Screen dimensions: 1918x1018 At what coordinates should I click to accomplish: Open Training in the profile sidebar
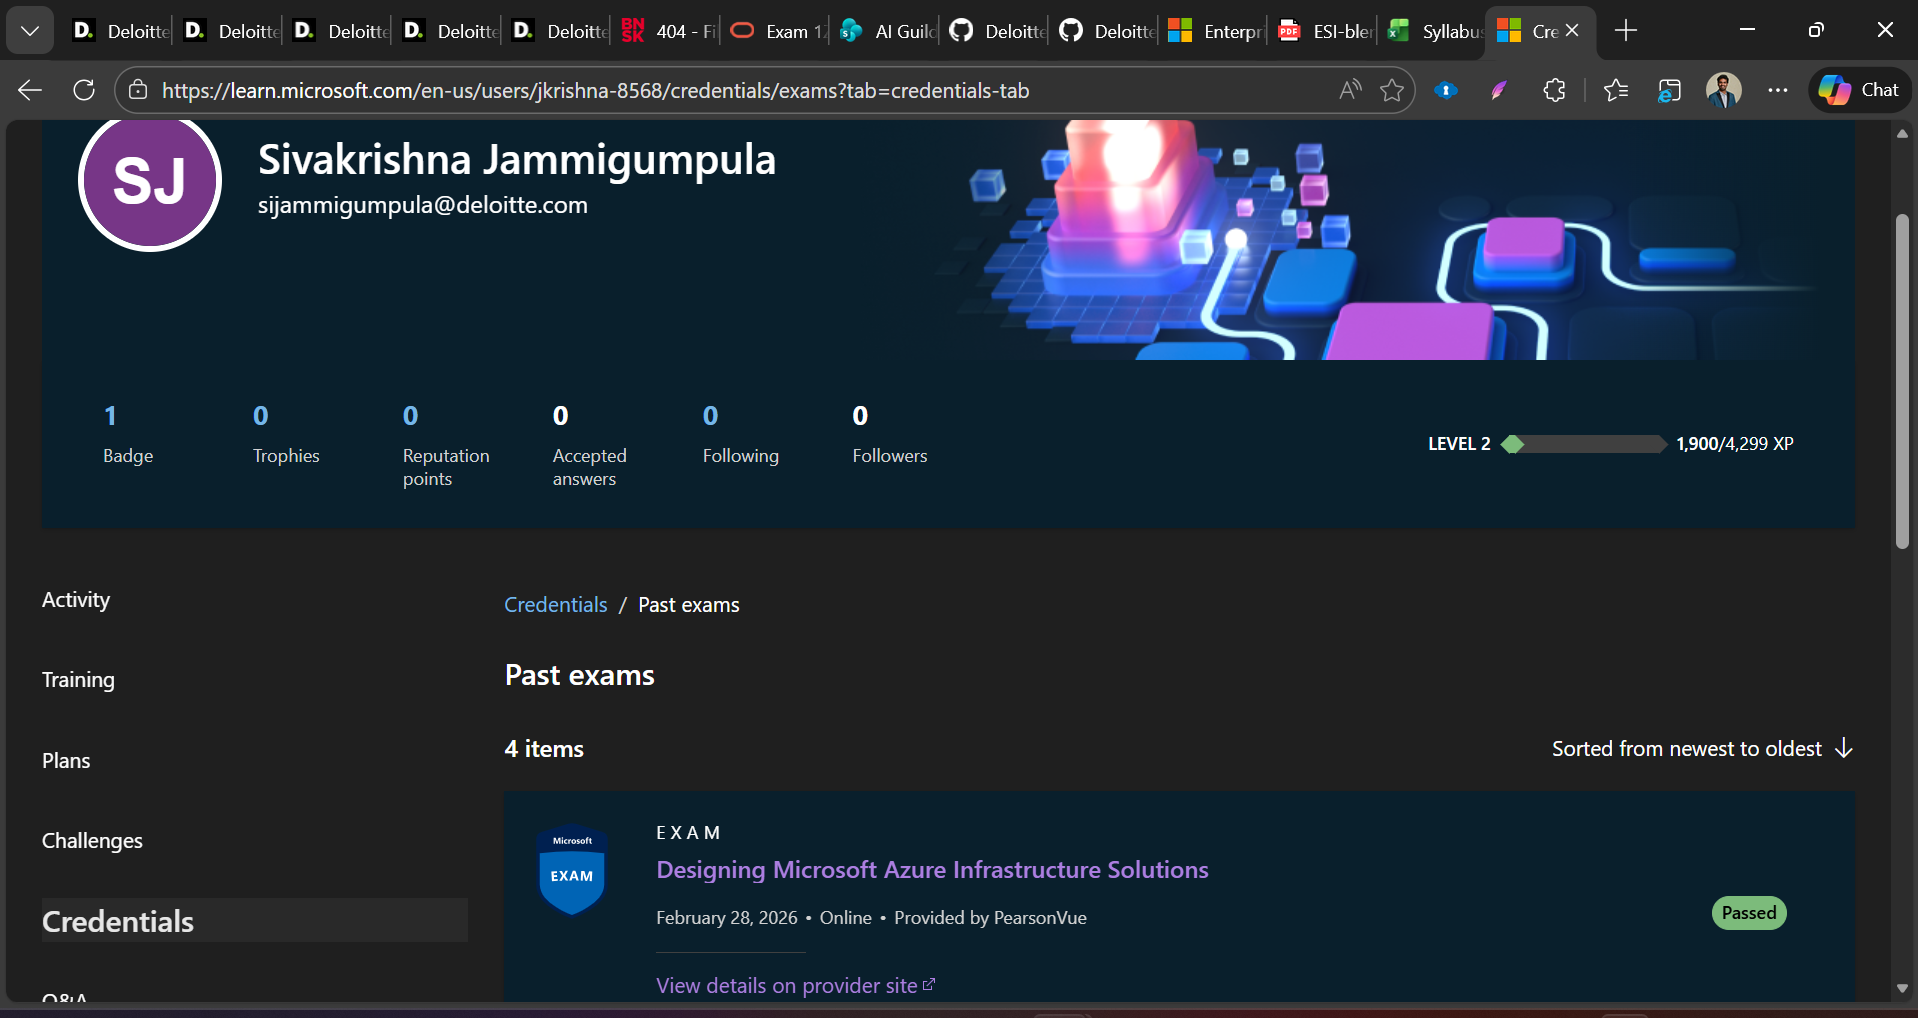[x=78, y=680]
